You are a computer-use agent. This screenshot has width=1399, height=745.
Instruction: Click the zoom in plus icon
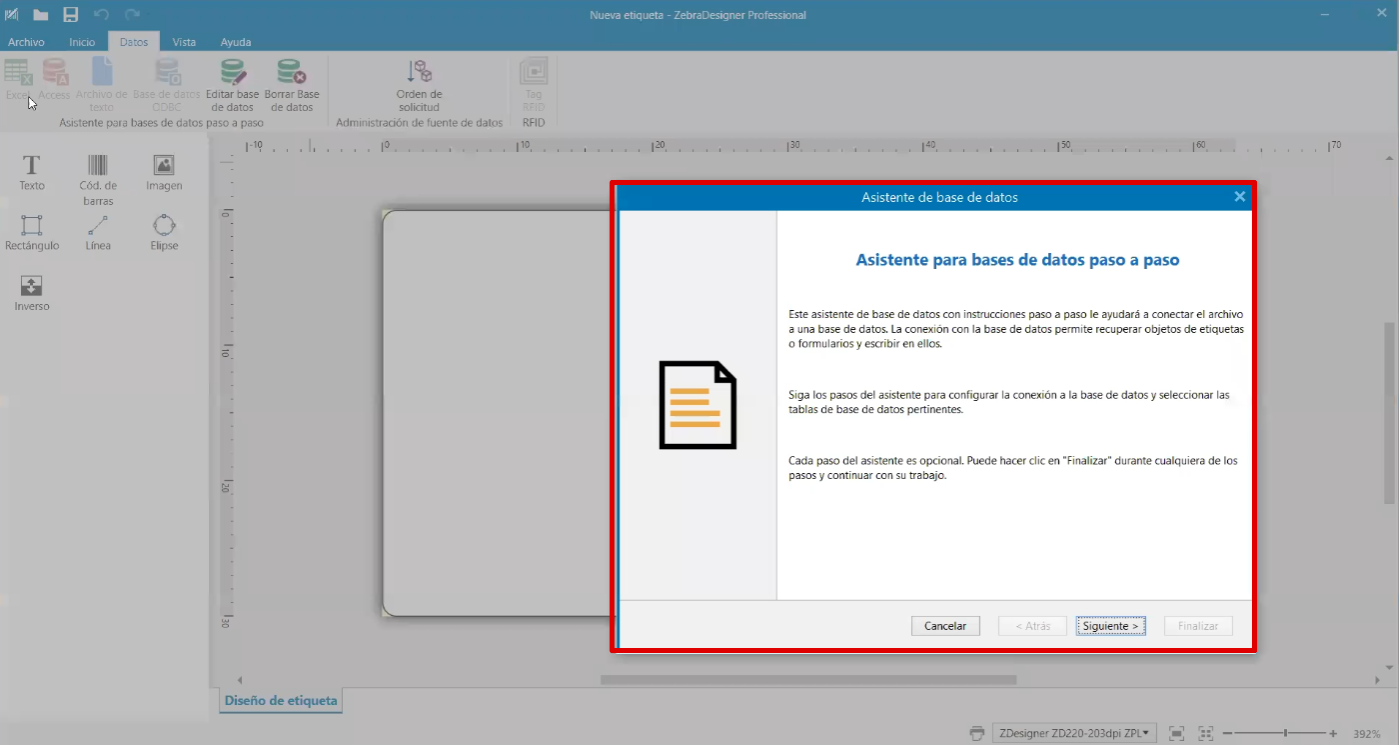[1333, 733]
